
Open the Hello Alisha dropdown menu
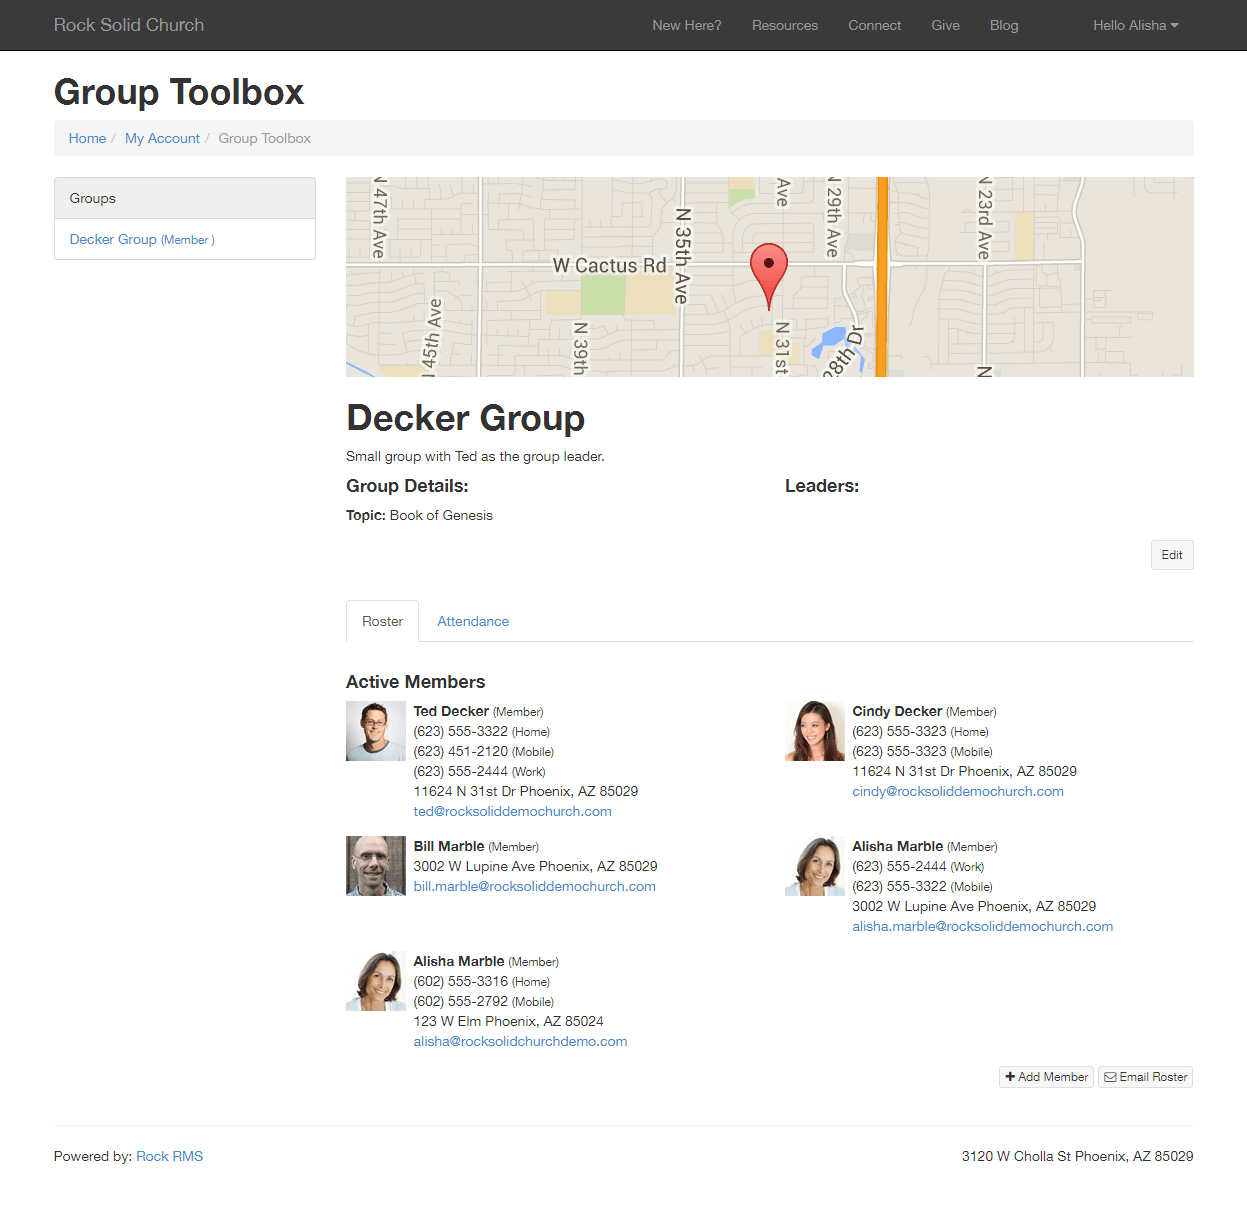[x=1135, y=25]
